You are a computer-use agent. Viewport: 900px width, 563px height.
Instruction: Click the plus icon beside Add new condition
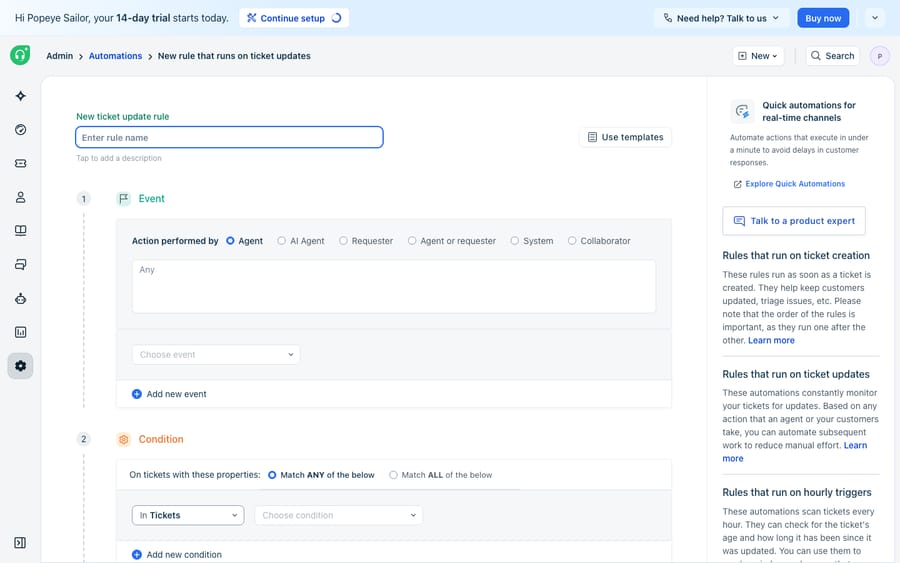pyautogui.click(x=137, y=555)
